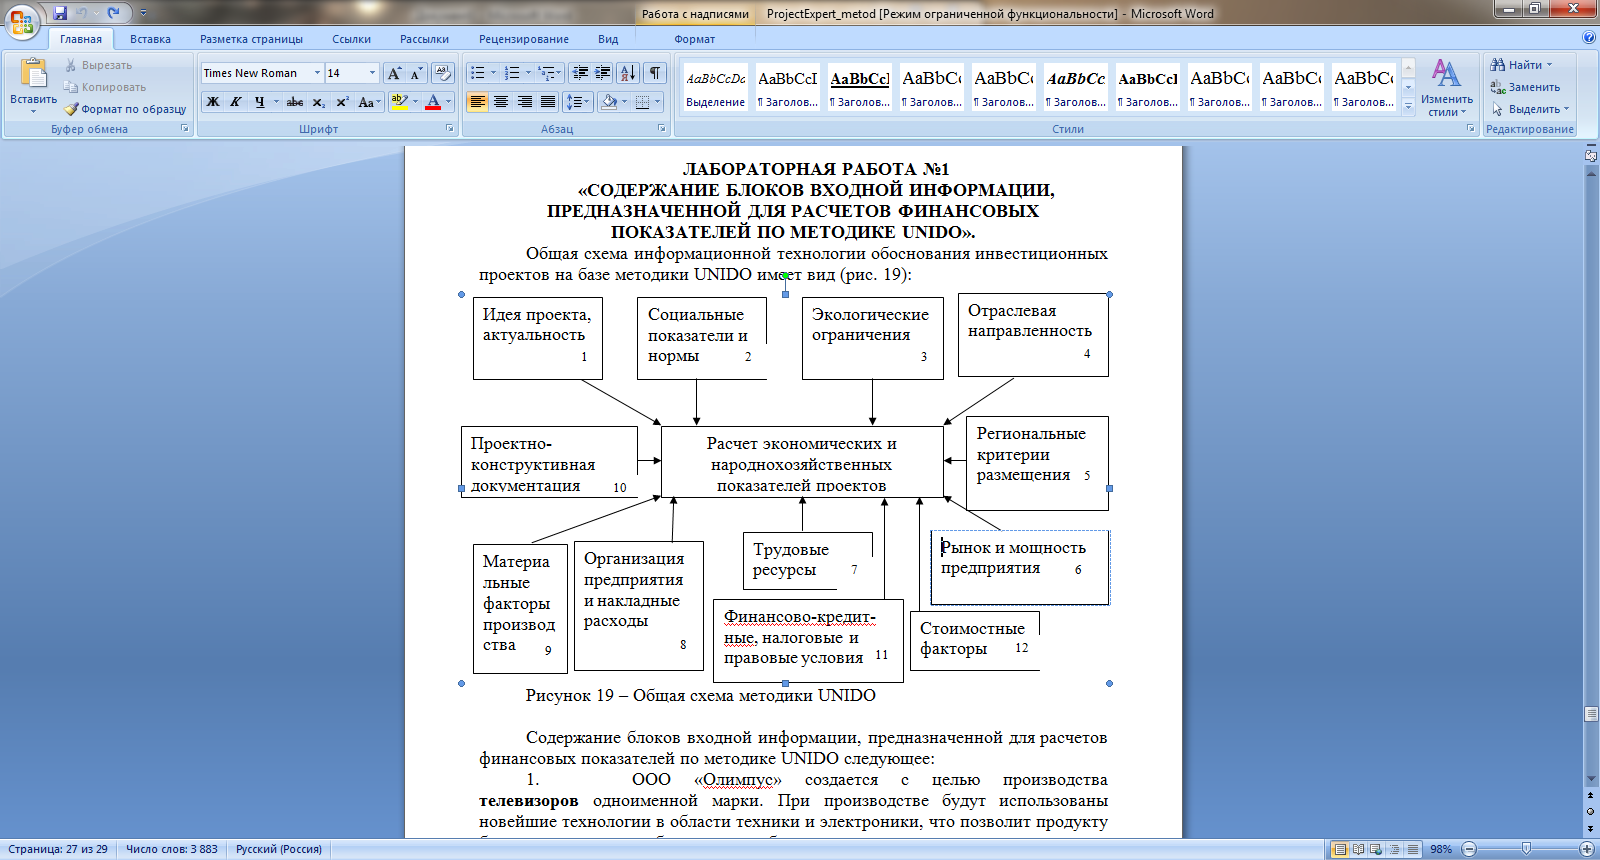Clear formatting with the eraser icon

pyautogui.click(x=443, y=73)
